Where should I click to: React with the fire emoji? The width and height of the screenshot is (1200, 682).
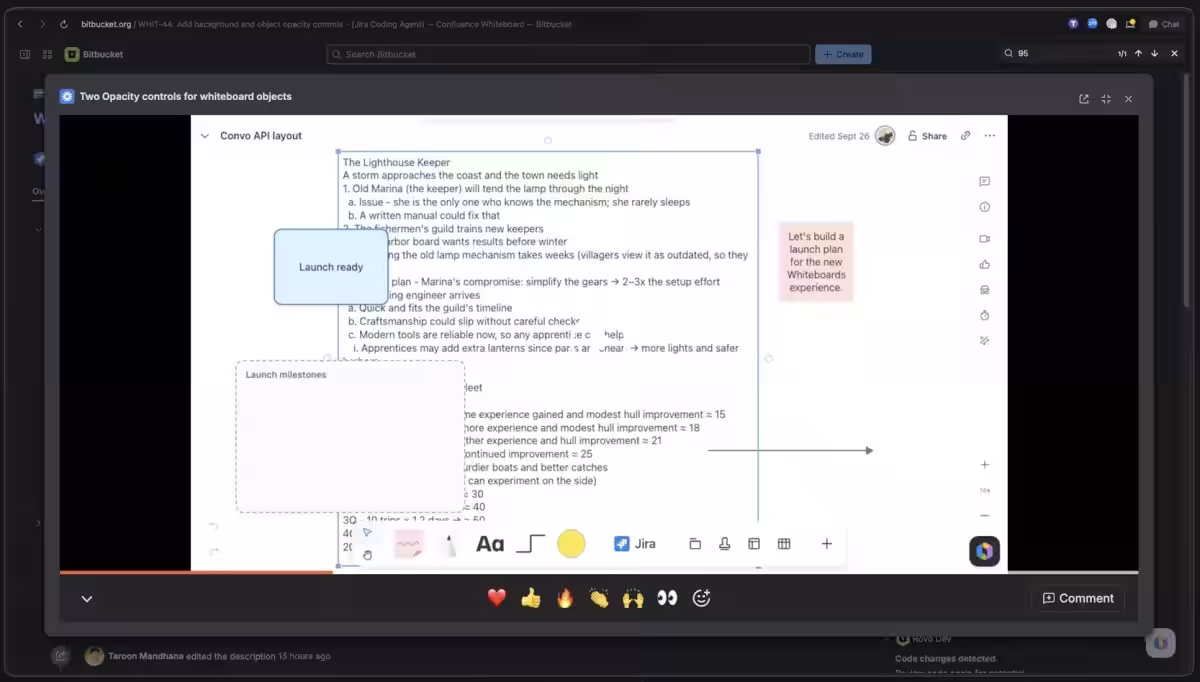tap(565, 598)
